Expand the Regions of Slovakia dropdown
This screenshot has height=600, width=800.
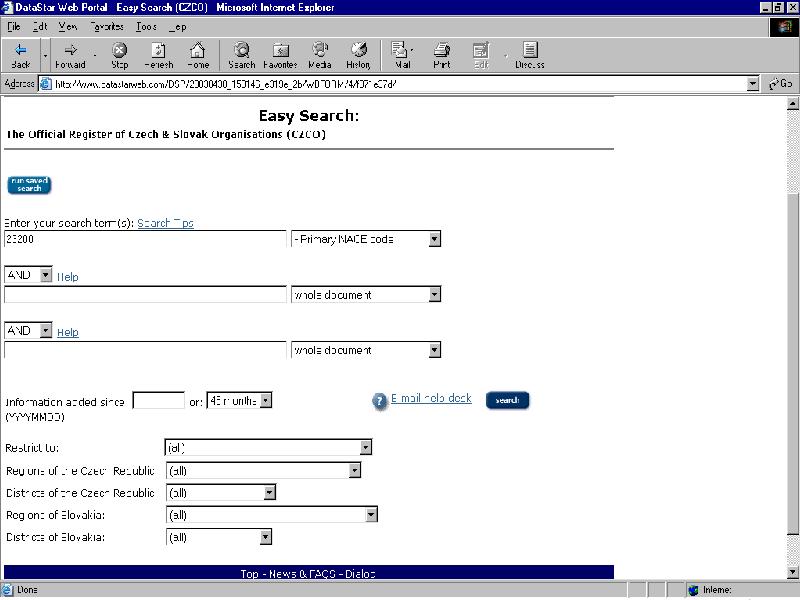(x=371, y=515)
